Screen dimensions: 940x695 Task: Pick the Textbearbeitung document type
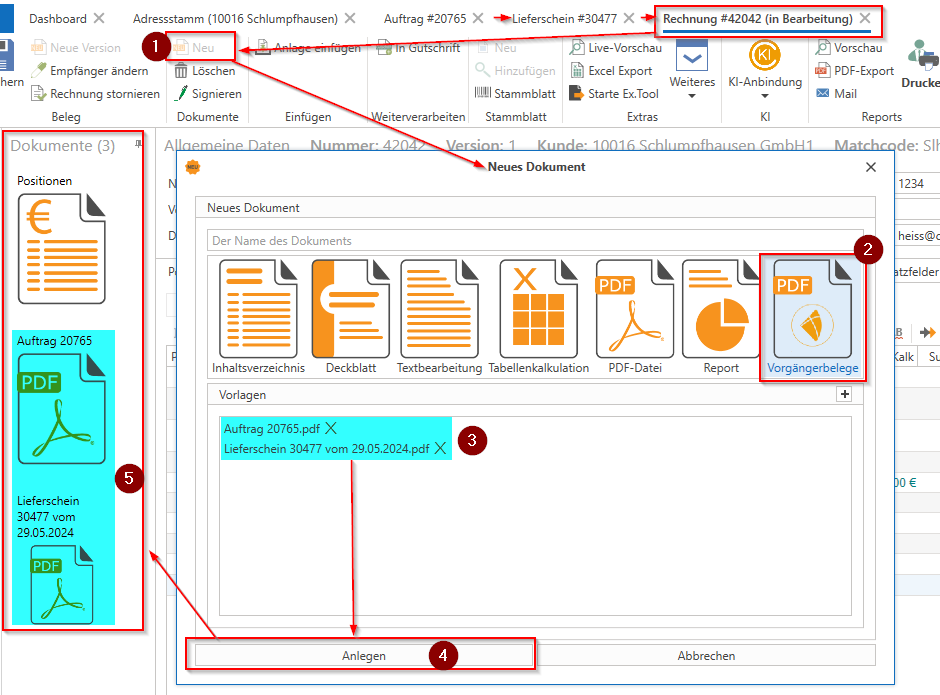click(439, 310)
